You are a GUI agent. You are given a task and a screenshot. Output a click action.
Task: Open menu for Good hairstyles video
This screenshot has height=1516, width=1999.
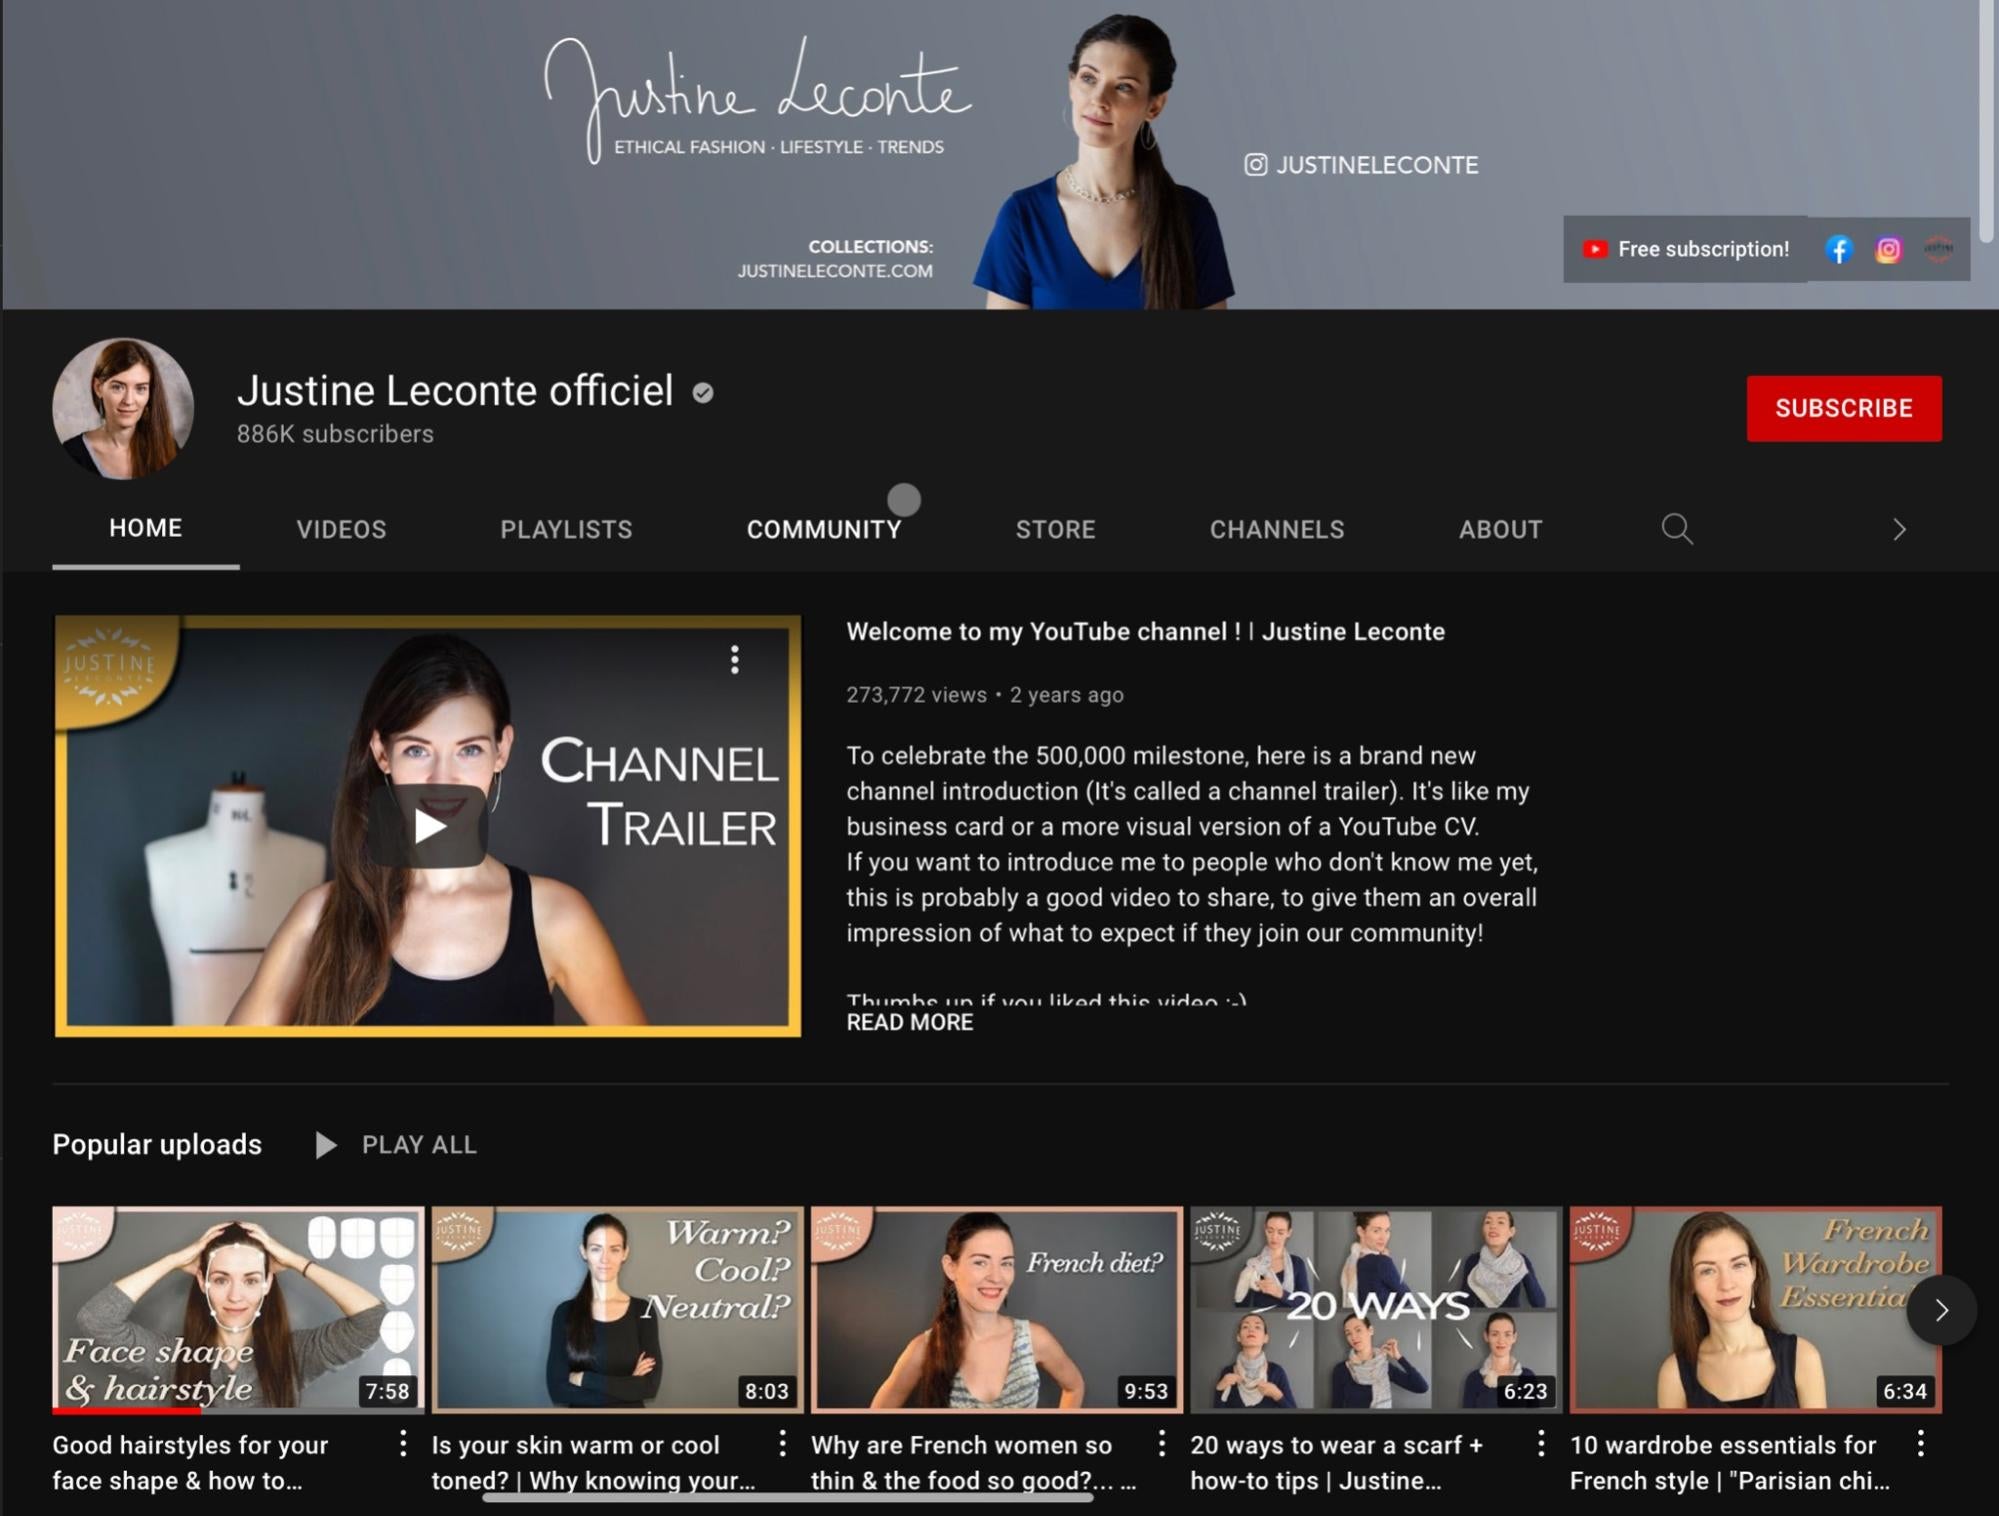pos(403,1444)
